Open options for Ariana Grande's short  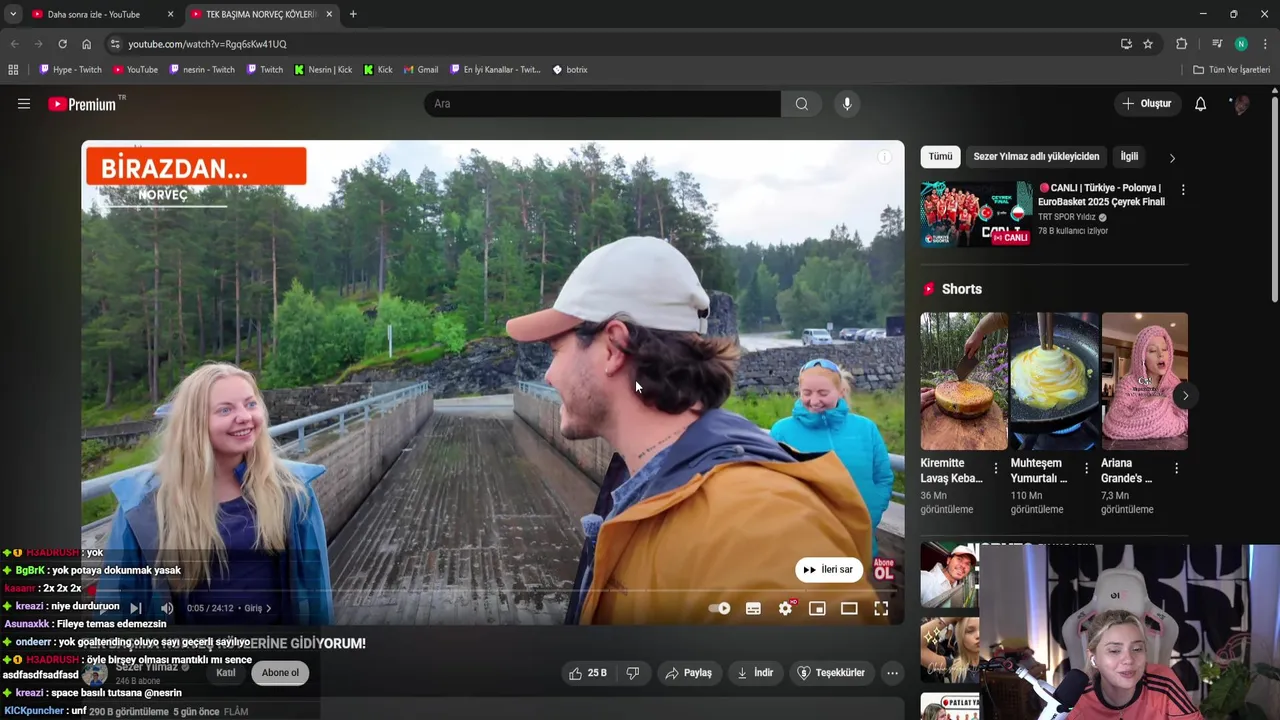tap(1176, 468)
